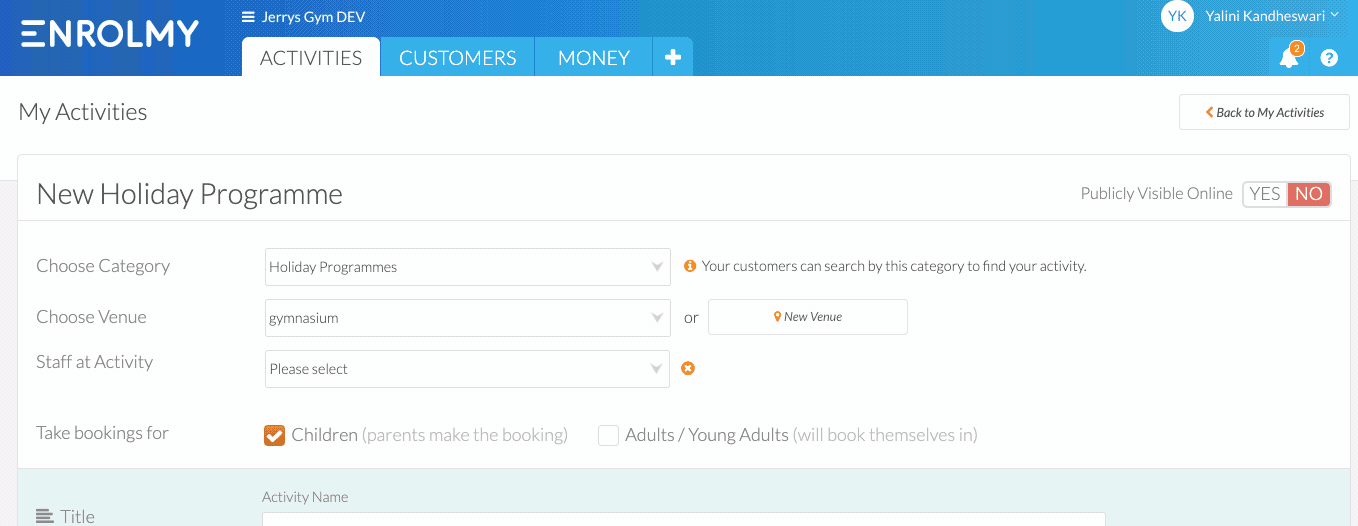Open the hamburger menu beside Jerrys Gym DEV

pyautogui.click(x=248, y=17)
